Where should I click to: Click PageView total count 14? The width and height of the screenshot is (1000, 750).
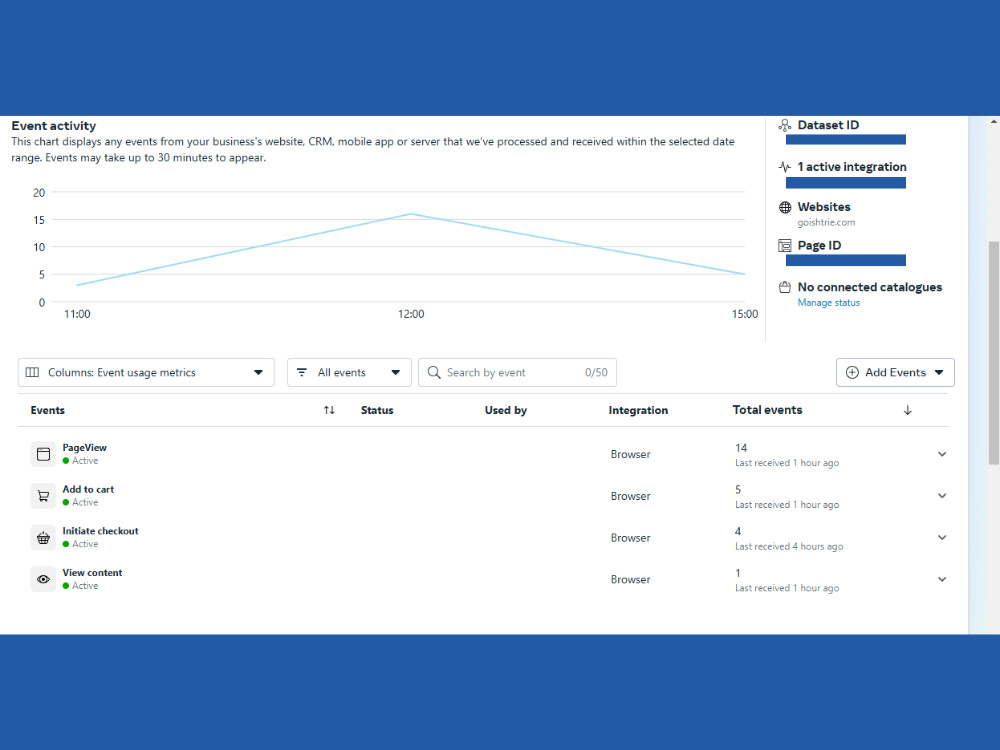pos(740,448)
